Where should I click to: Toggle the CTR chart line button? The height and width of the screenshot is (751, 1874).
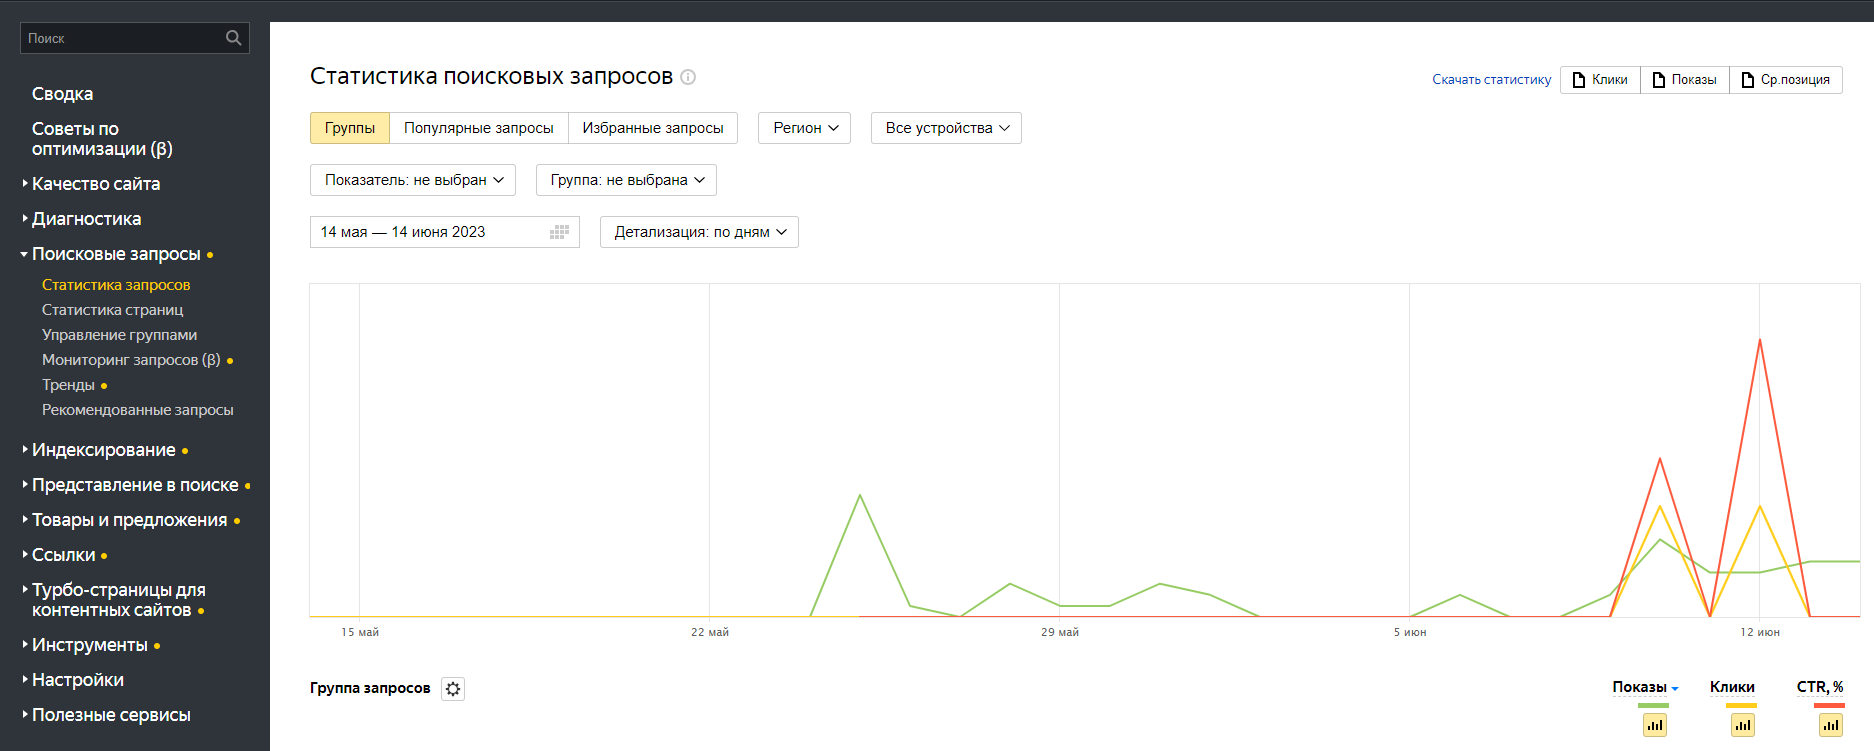pyautogui.click(x=1830, y=725)
